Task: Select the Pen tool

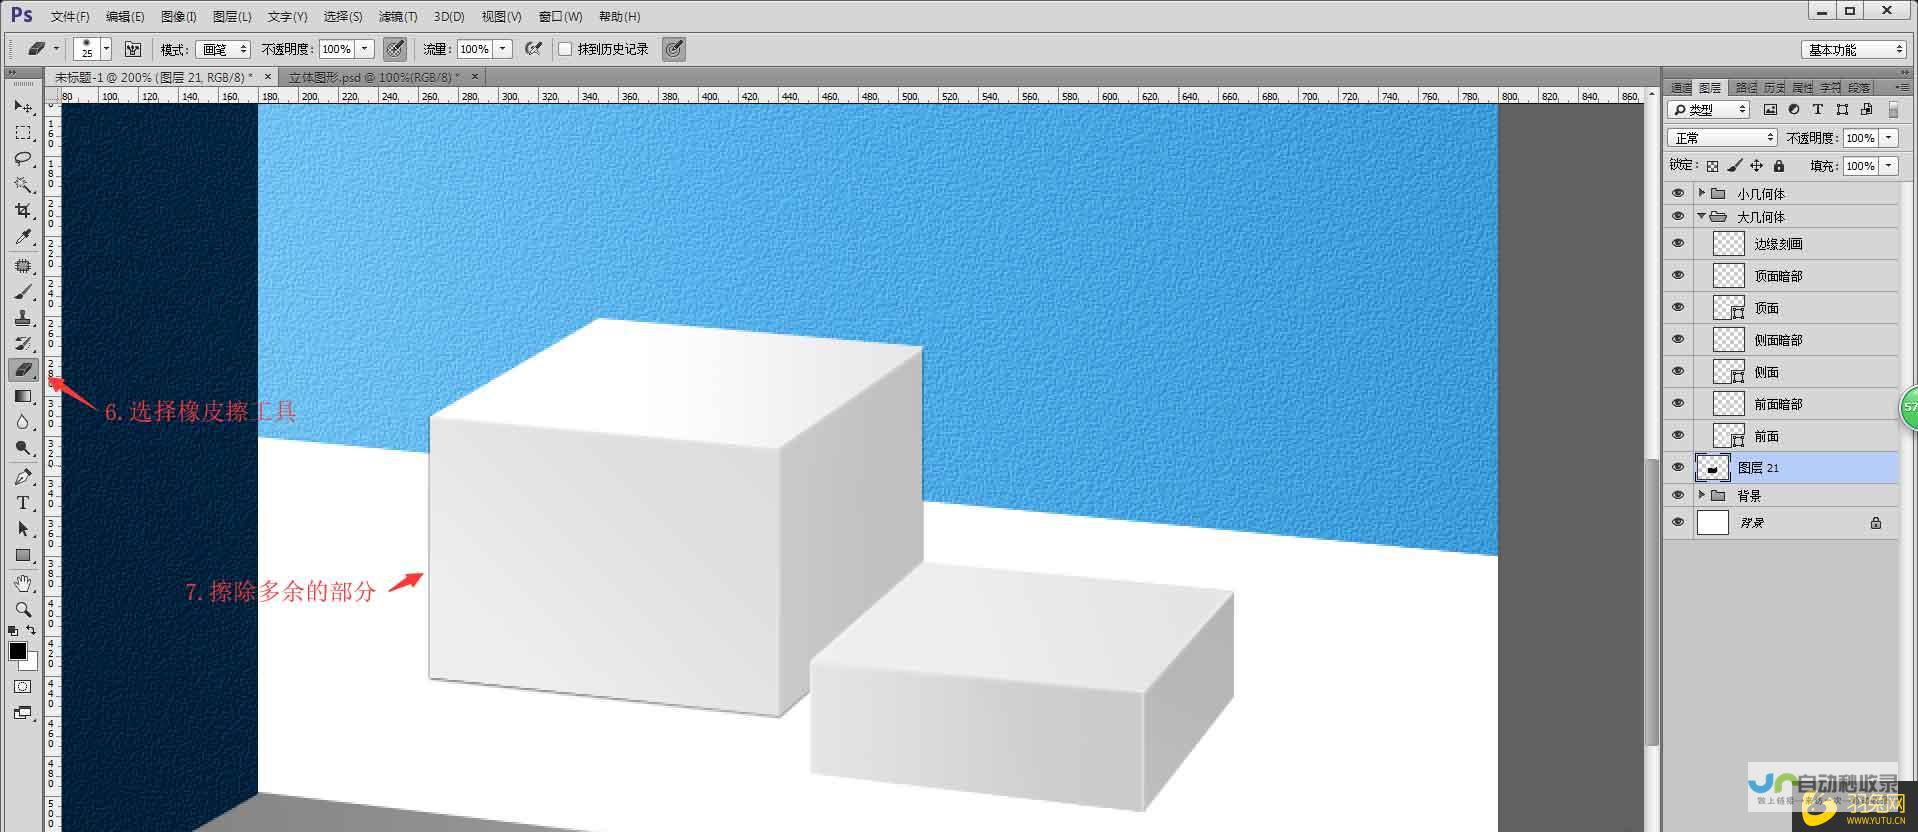Action: (23, 477)
